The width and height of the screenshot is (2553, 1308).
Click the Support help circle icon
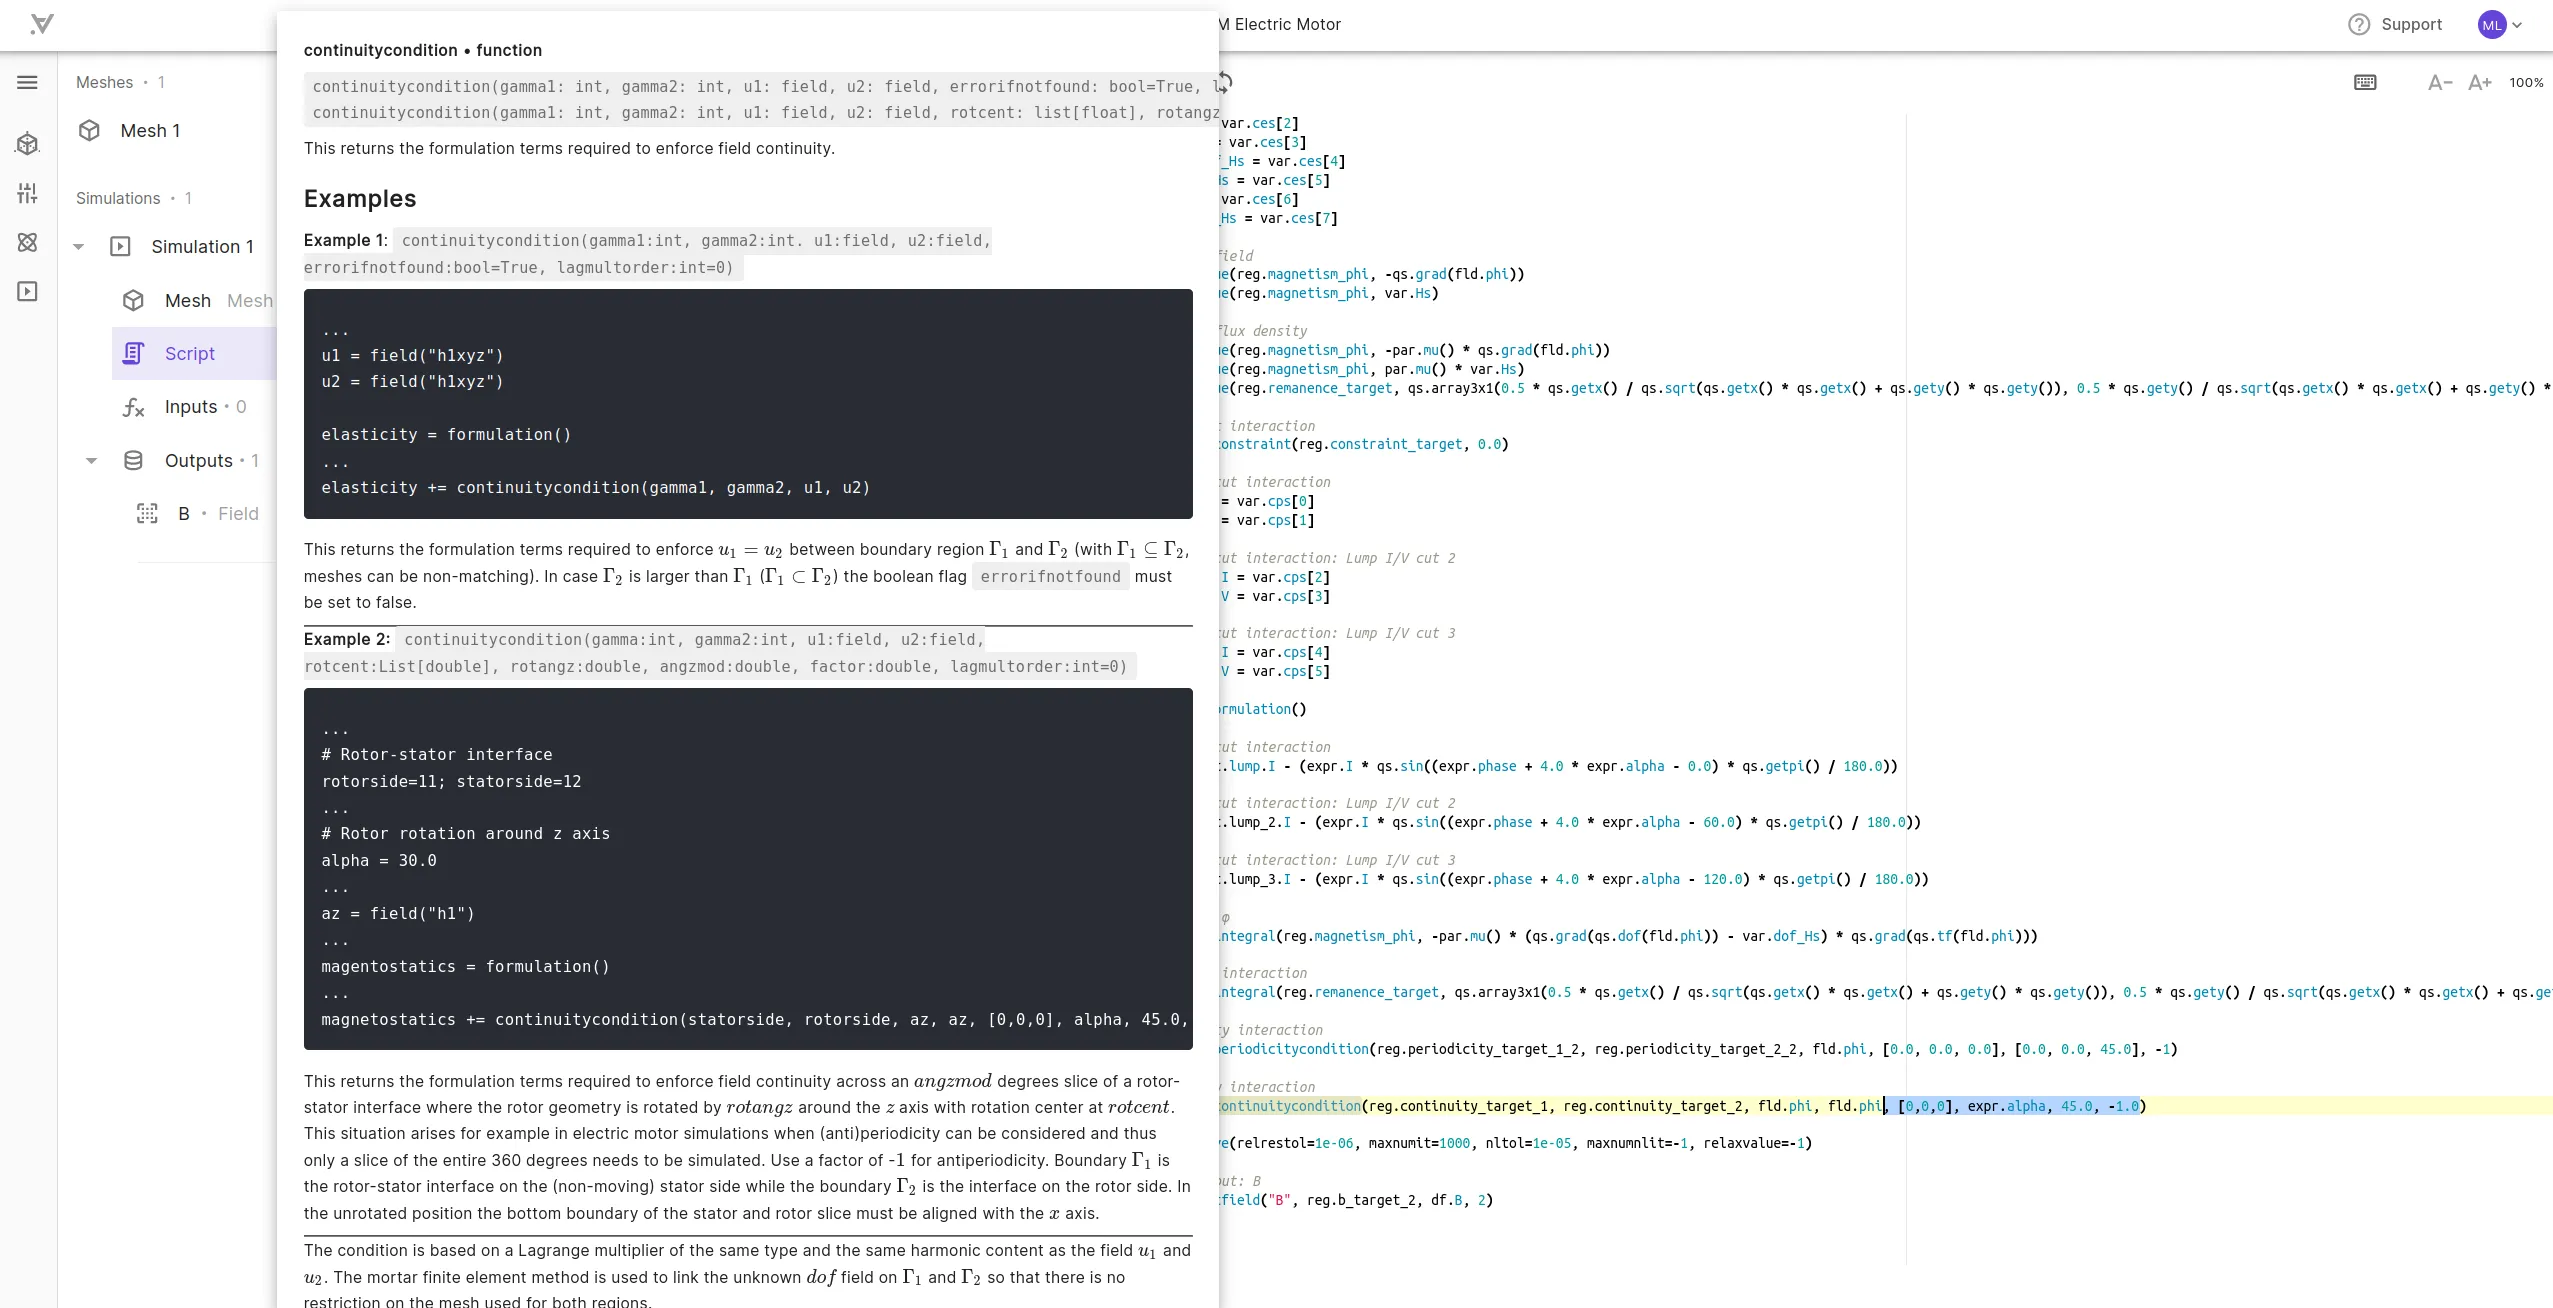(2359, 24)
